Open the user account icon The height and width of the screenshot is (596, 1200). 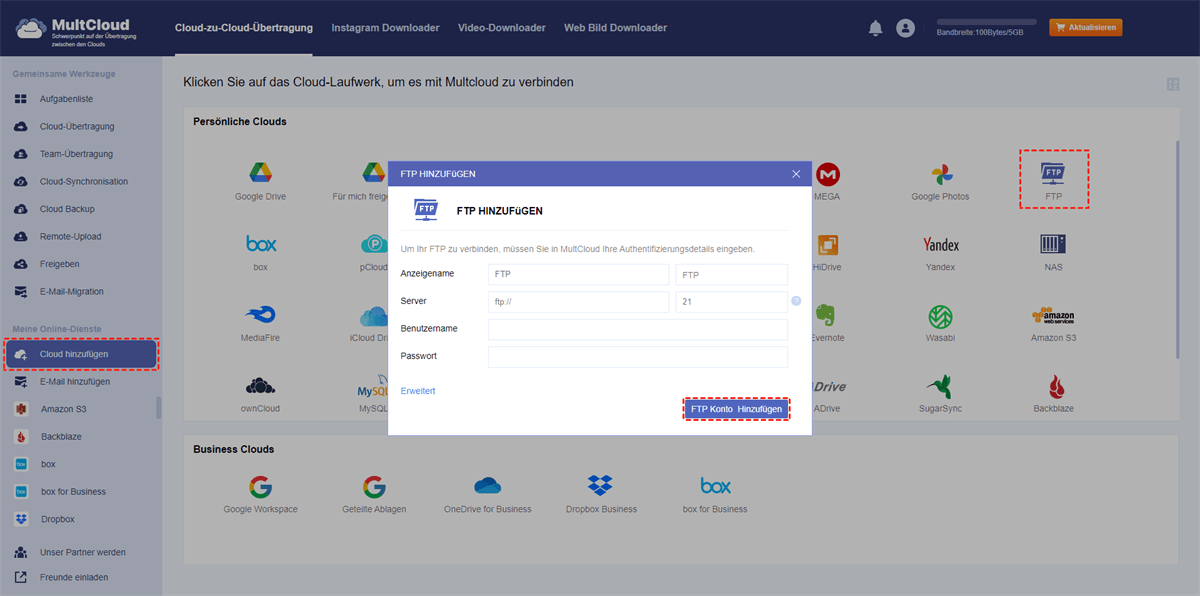point(906,28)
